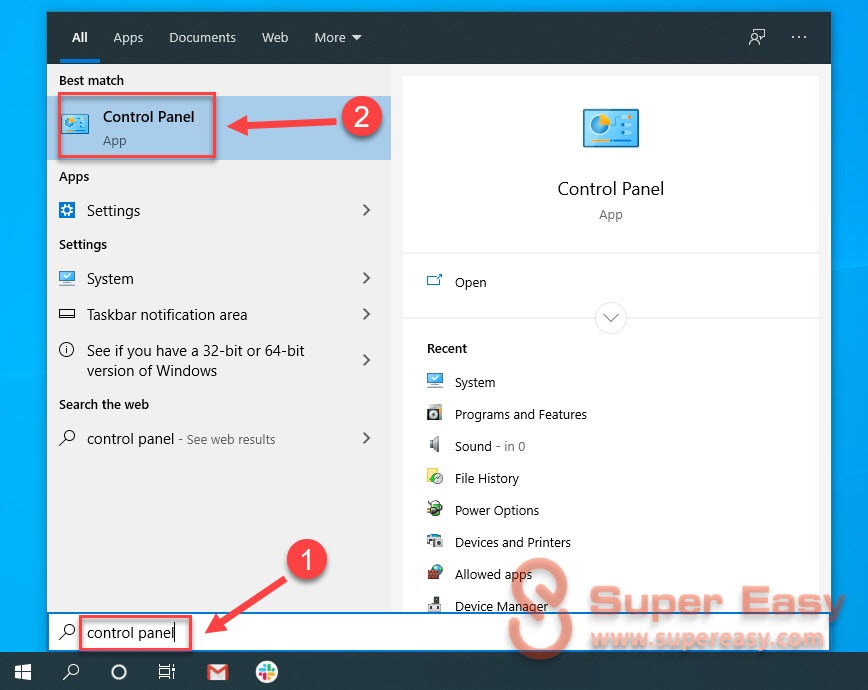Click Open in the preview pane
This screenshot has height=690, width=868.
click(x=471, y=282)
